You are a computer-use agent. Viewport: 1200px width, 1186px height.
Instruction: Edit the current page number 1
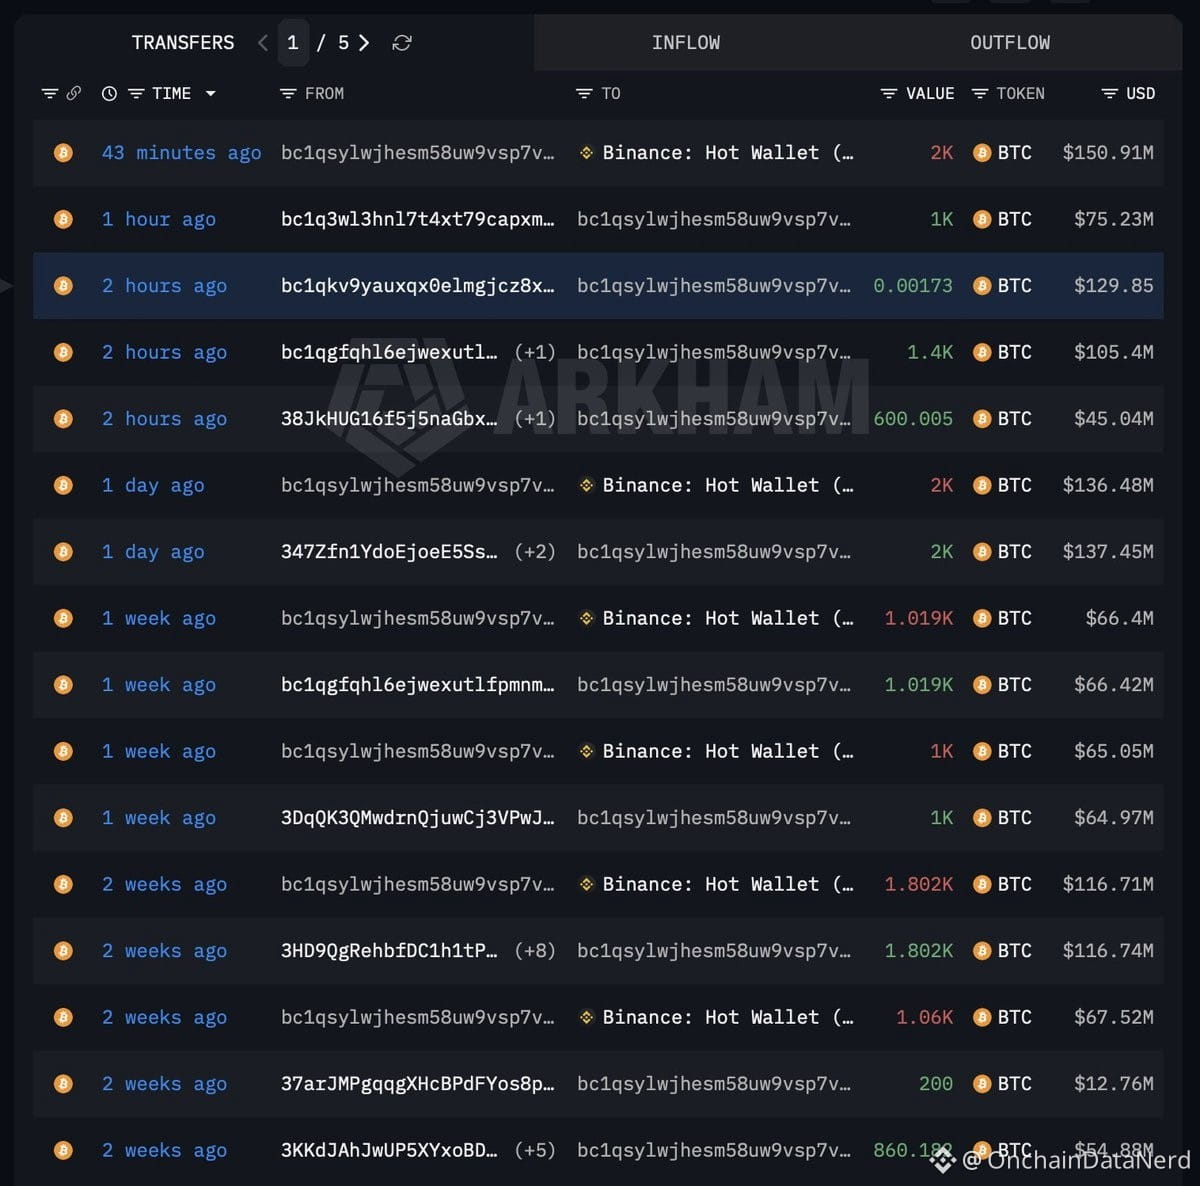pos(293,43)
